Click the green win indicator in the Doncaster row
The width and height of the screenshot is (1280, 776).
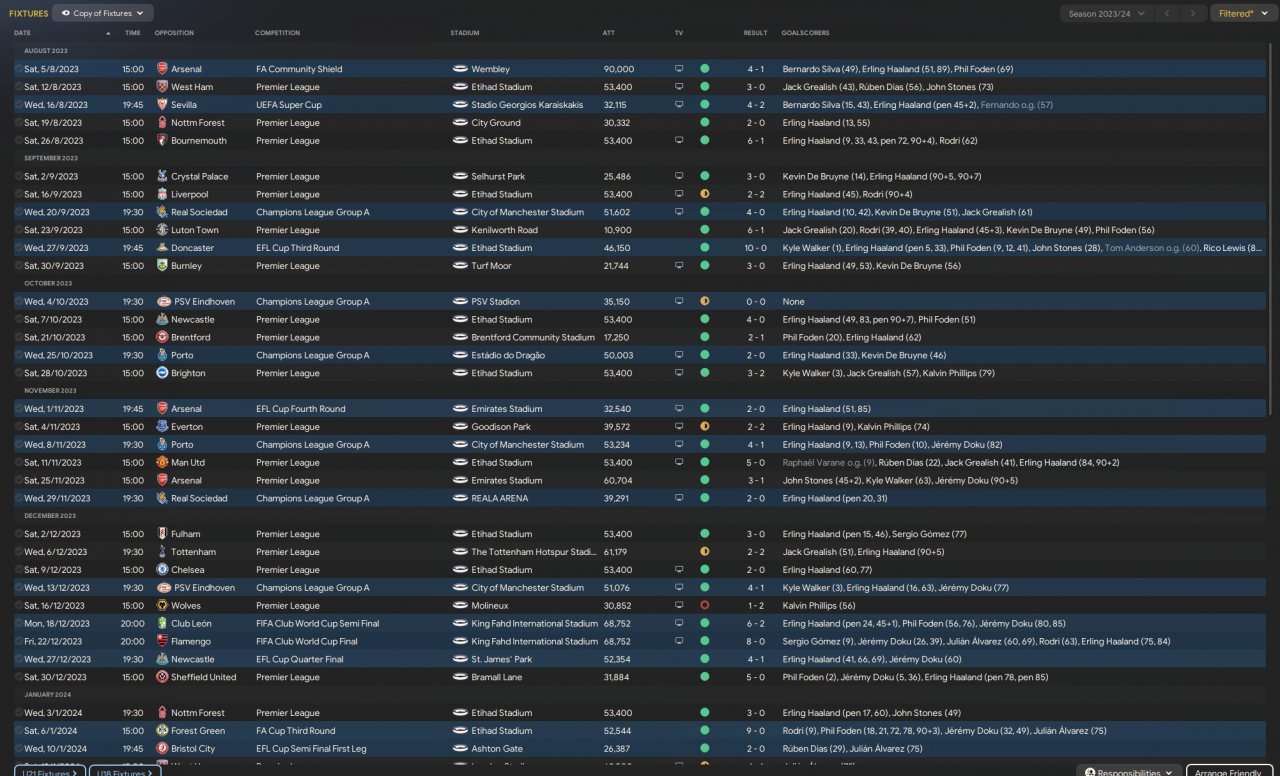pos(704,248)
